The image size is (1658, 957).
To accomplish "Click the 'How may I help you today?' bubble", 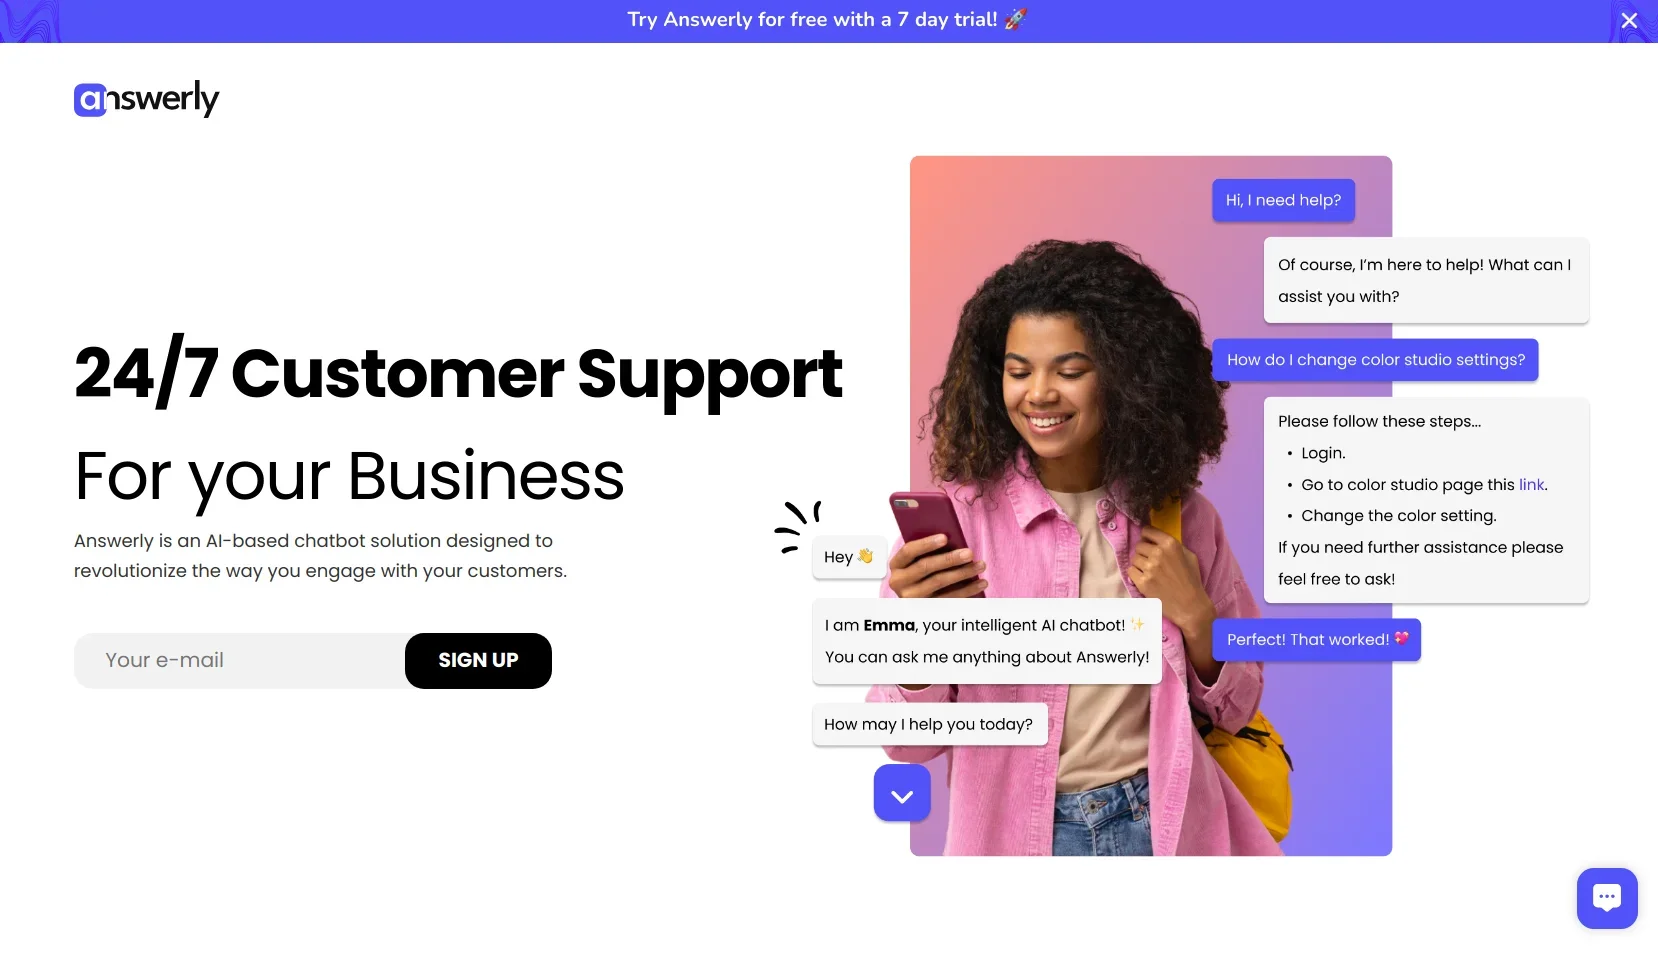I will click(929, 724).
